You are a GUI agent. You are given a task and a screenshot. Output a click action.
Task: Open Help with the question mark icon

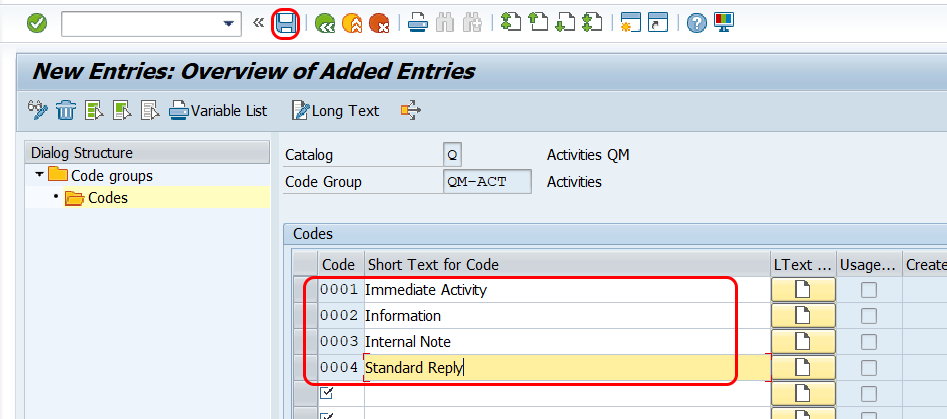coord(696,24)
